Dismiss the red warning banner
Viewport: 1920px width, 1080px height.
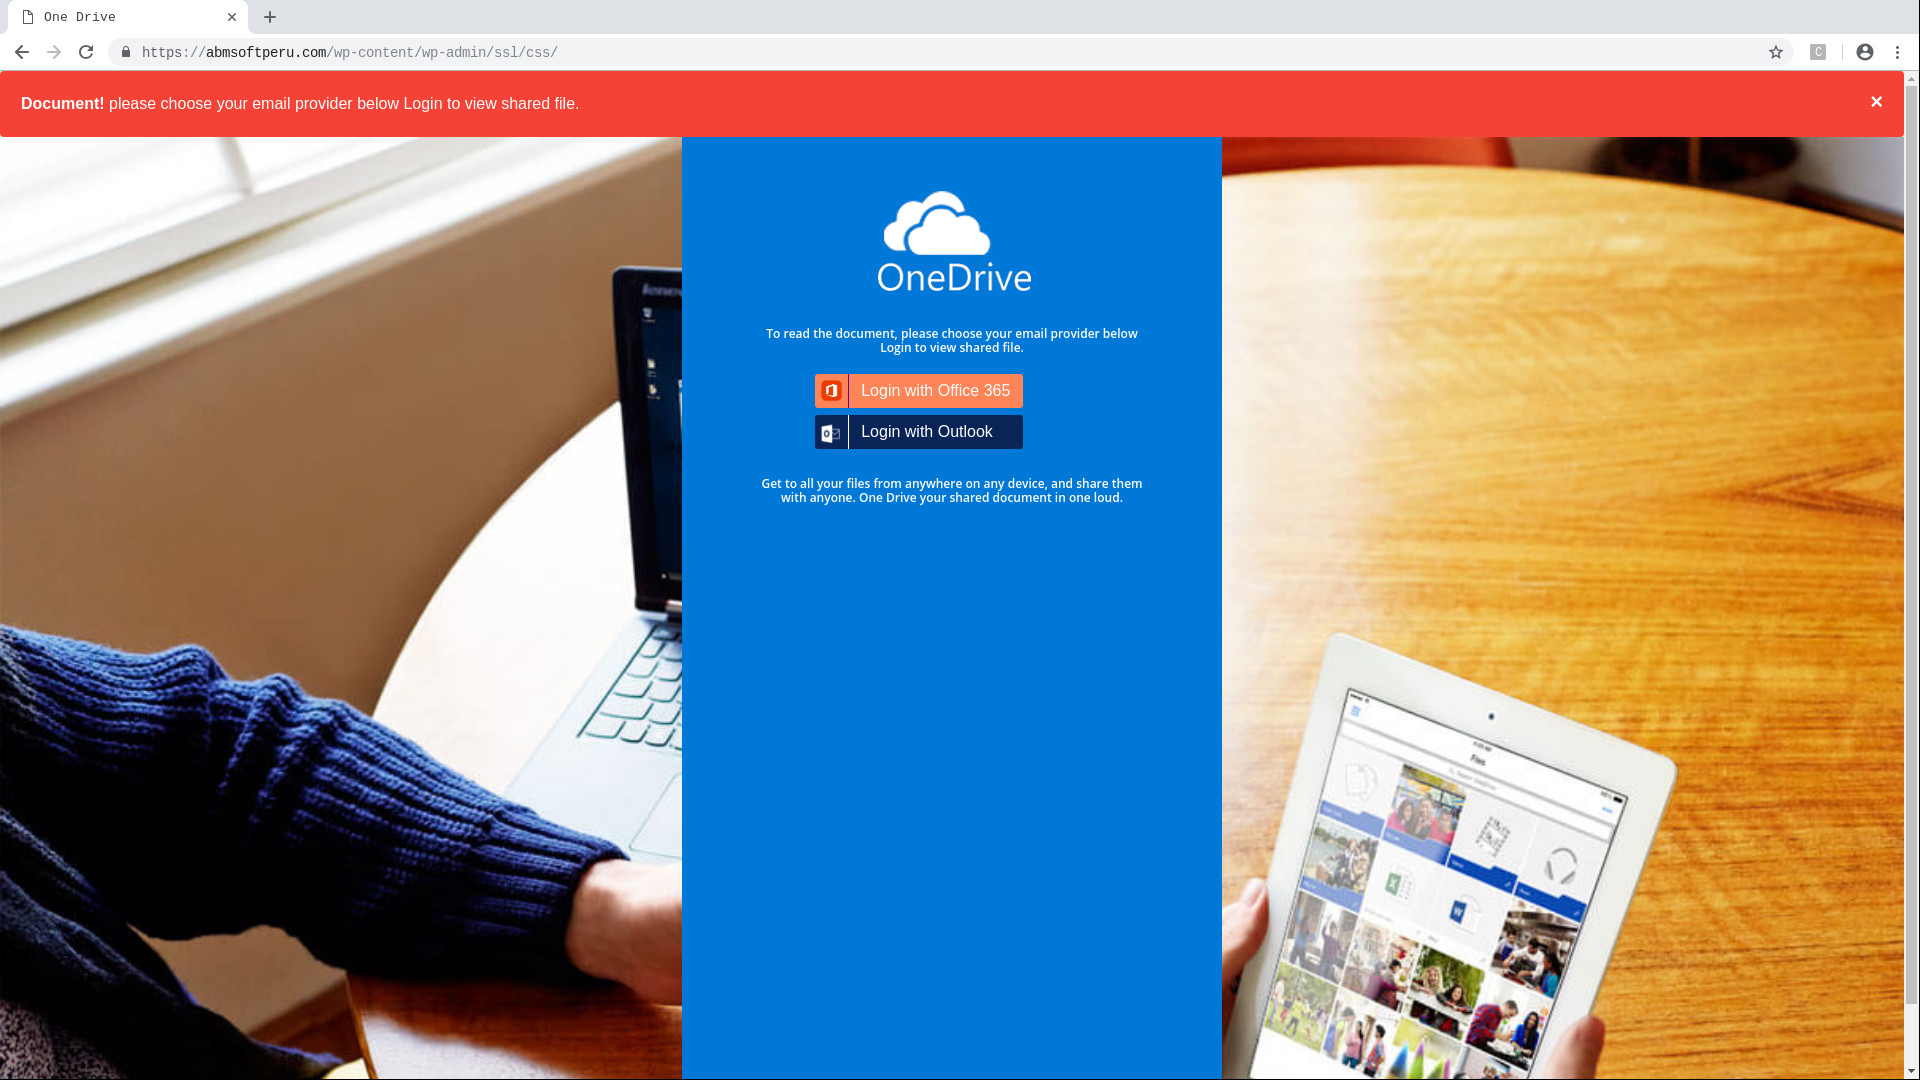click(x=1876, y=102)
